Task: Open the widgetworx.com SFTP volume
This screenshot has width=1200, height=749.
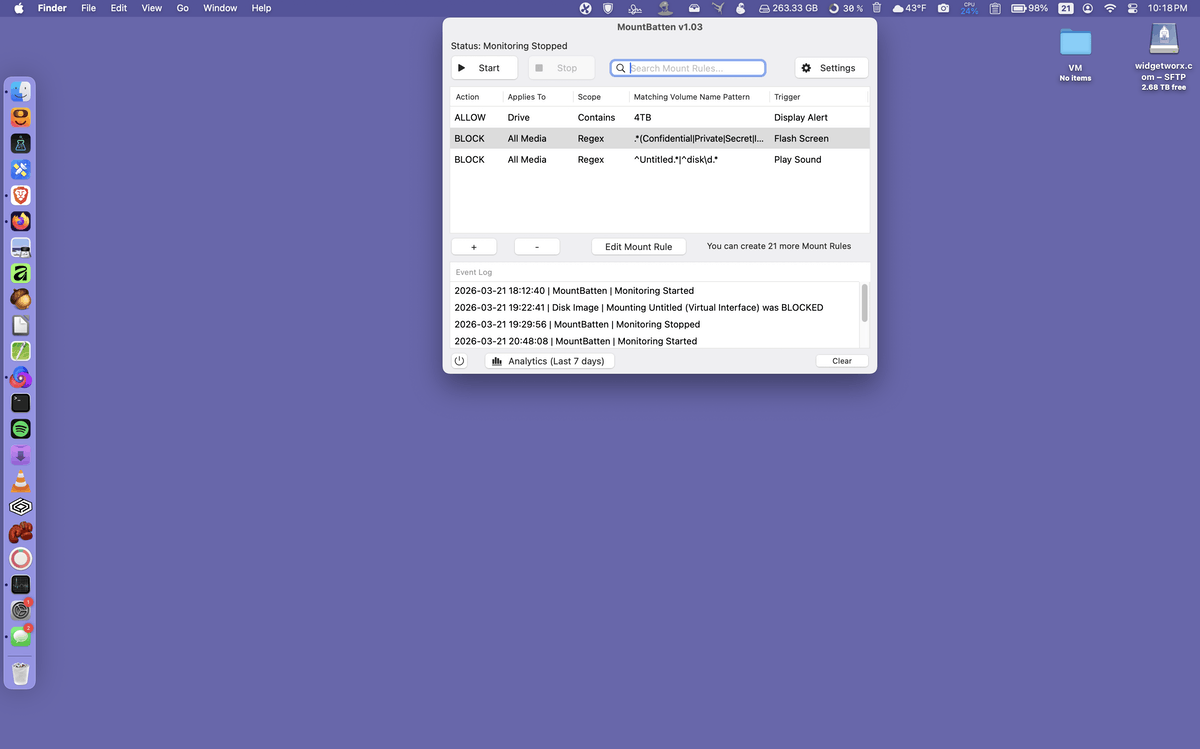Action: click(1163, 42)
